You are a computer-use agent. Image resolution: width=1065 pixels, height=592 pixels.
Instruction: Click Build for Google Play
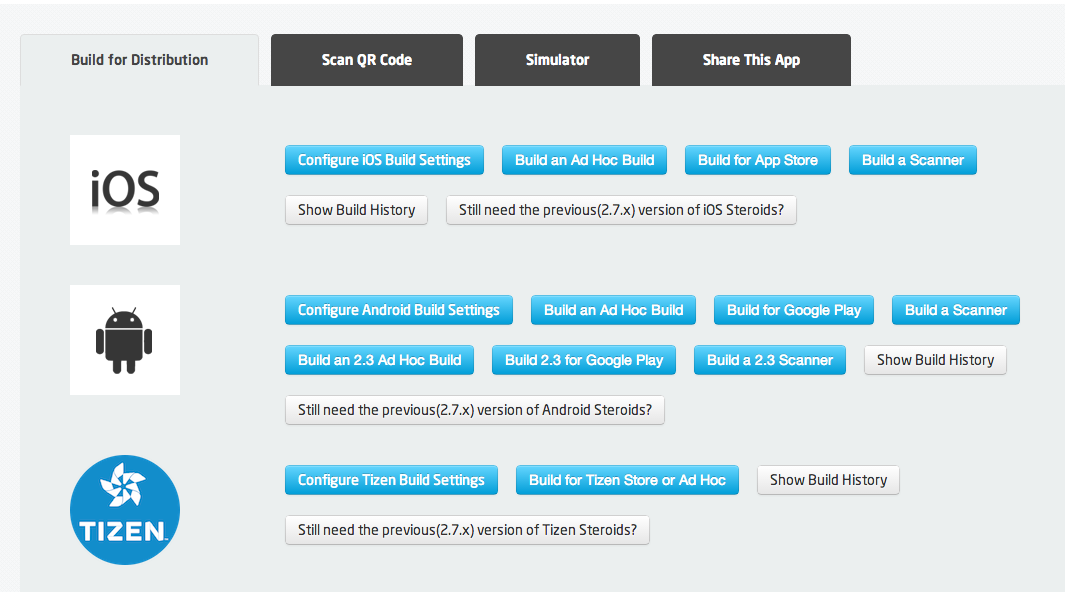coord(794,310)
